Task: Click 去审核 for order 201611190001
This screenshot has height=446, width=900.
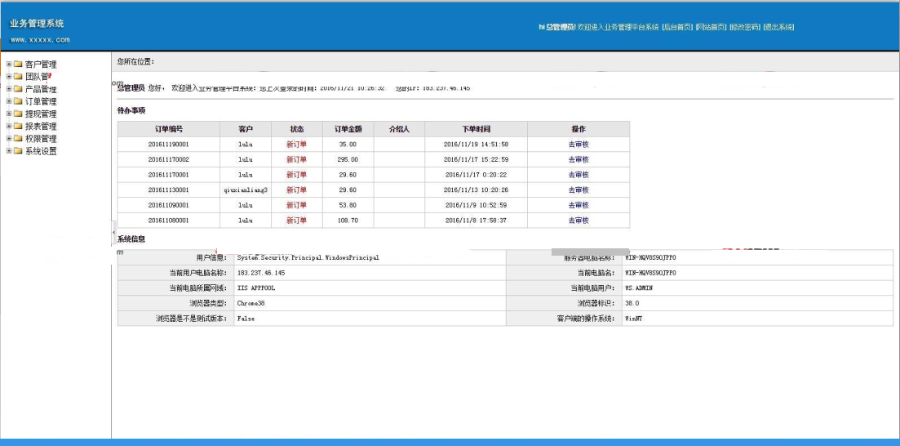Action: pyautogui.click(x=579, y=144)
